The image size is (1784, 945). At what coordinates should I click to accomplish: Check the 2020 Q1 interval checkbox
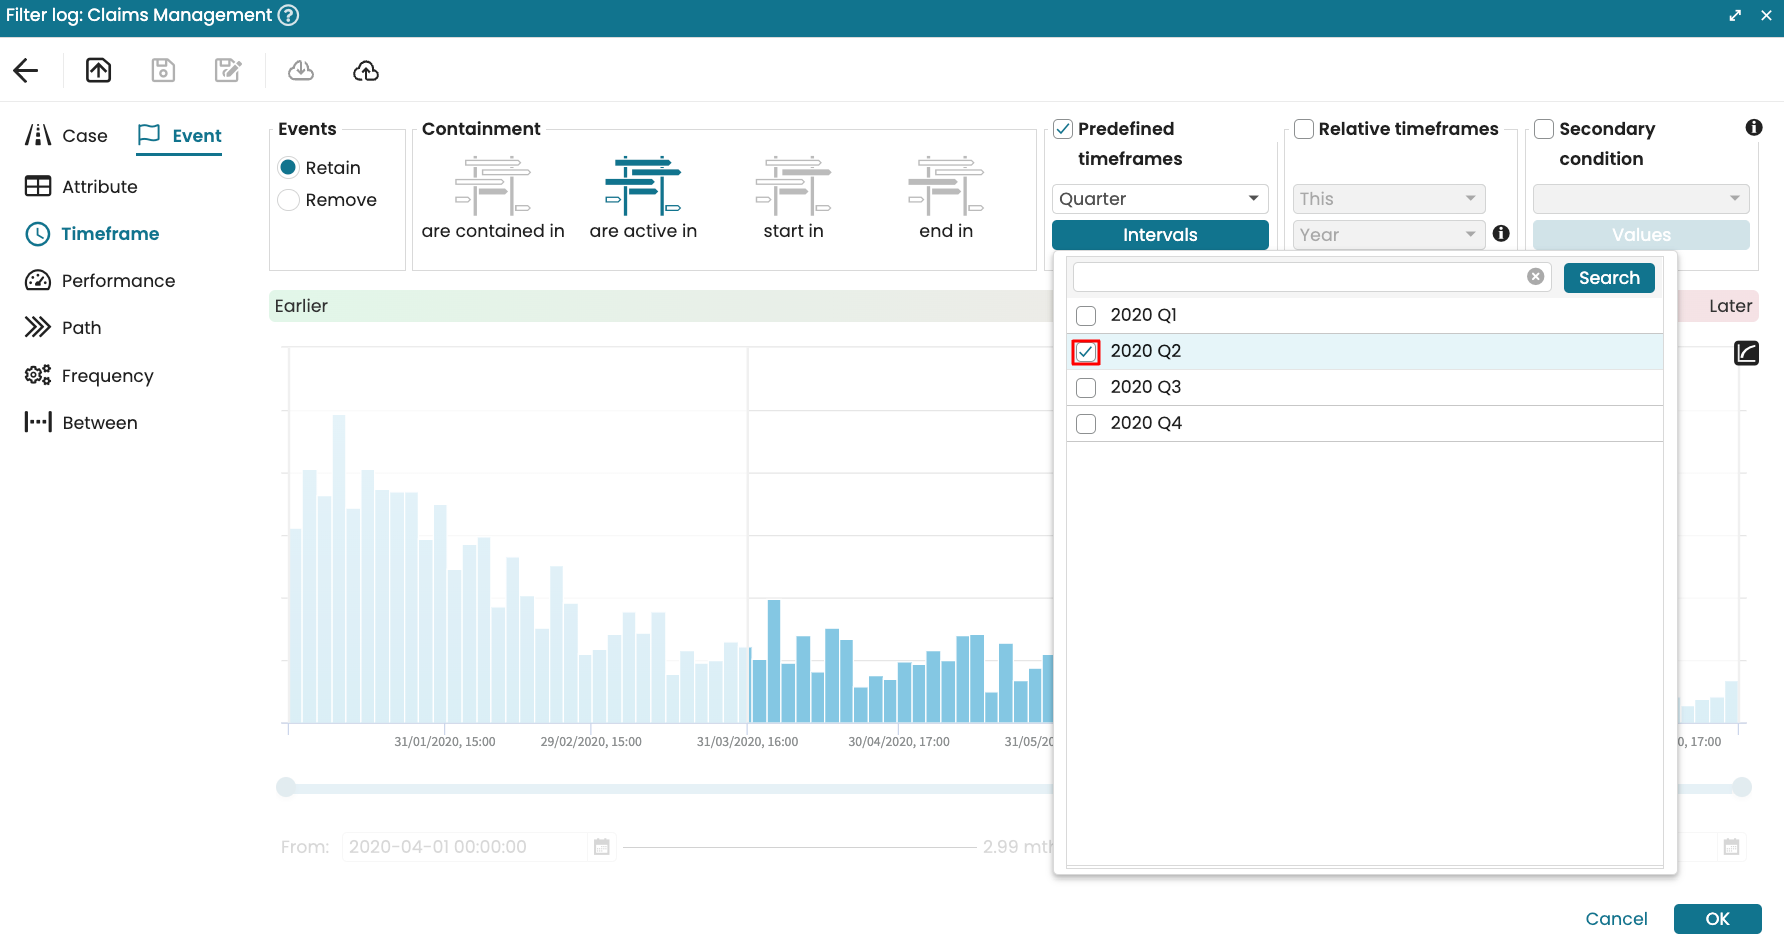pyautogui.click(x=1086, y=316)
